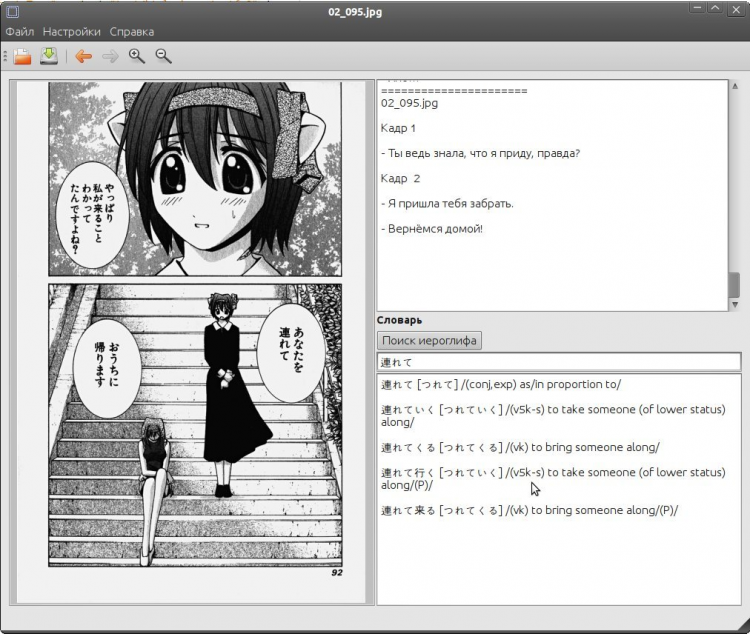Click the zoom in magnifier icon
The height and width of the screenshot is (634, 750).
click(x=137, y=56)
